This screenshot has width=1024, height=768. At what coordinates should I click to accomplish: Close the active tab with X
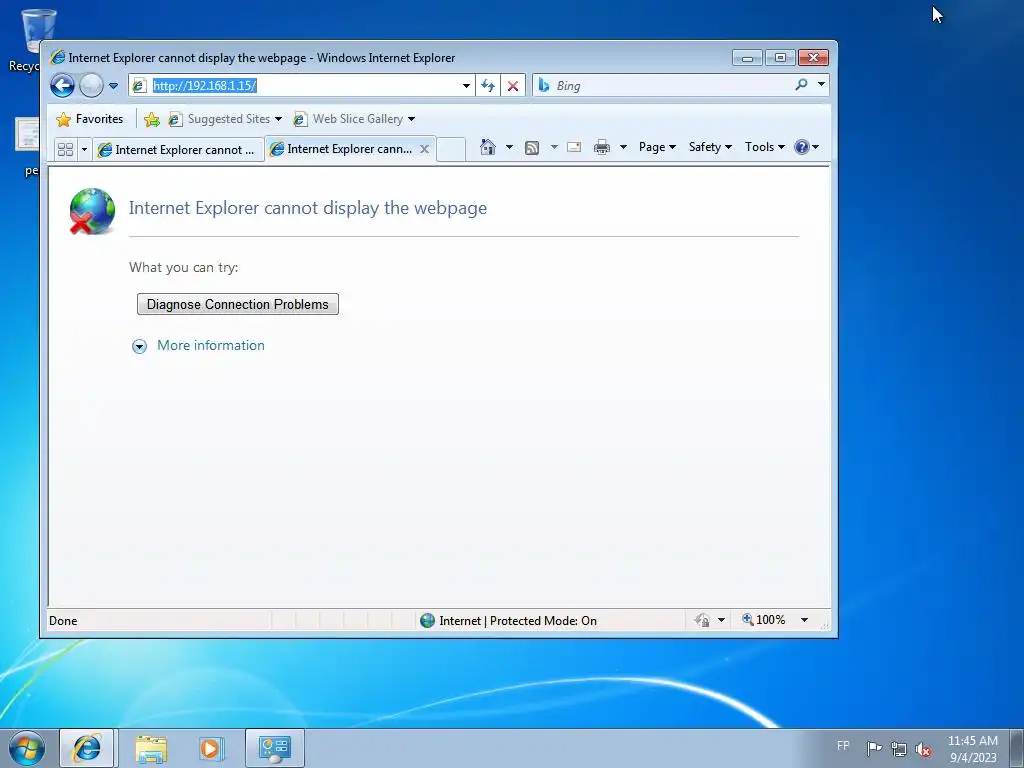coord(424,149)
